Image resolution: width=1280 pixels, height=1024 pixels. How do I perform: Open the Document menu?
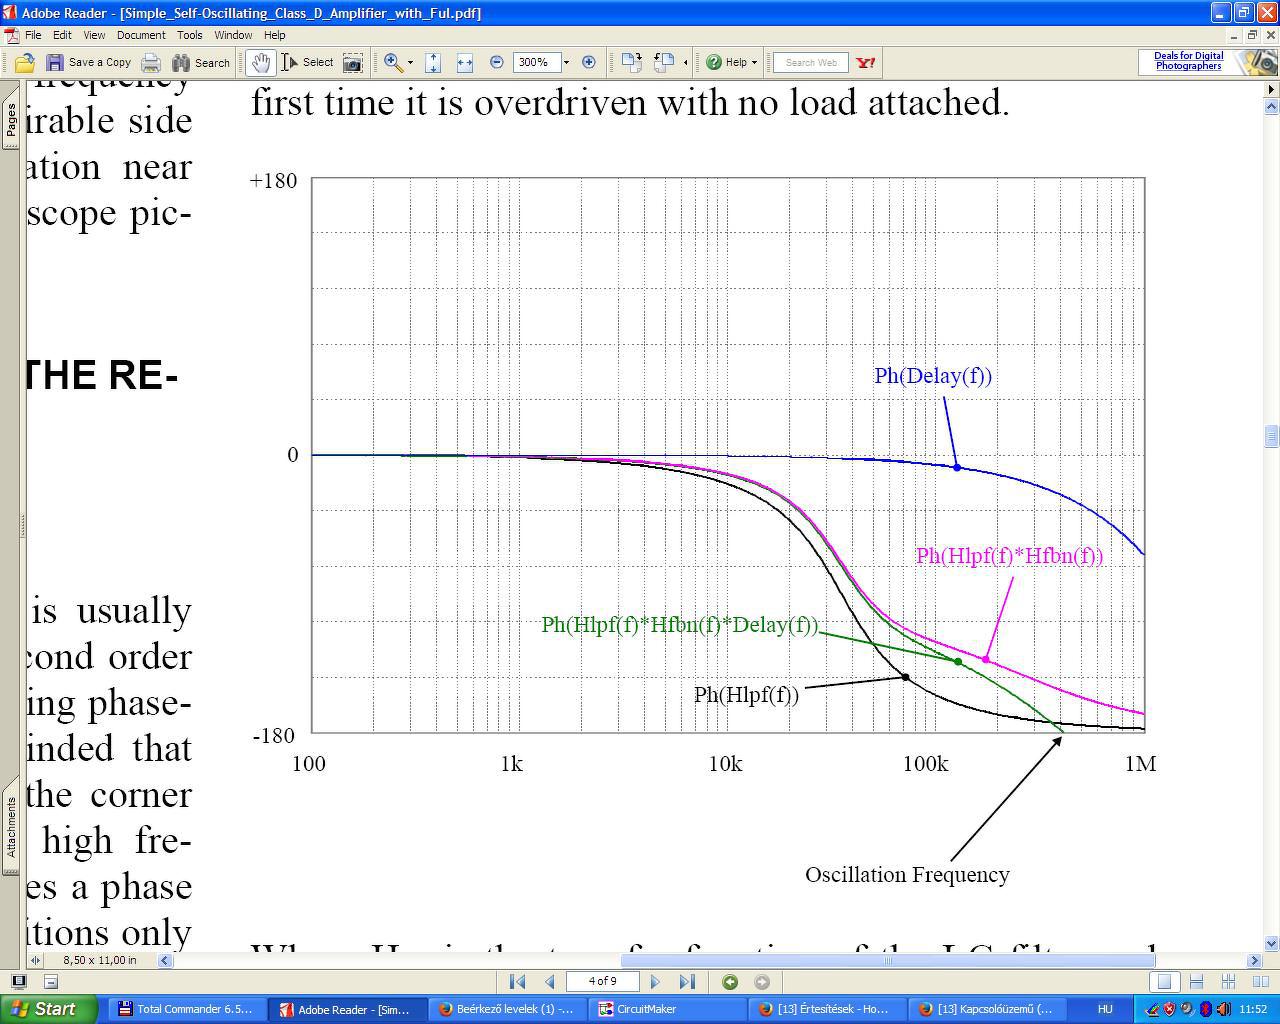coord(141,35)
